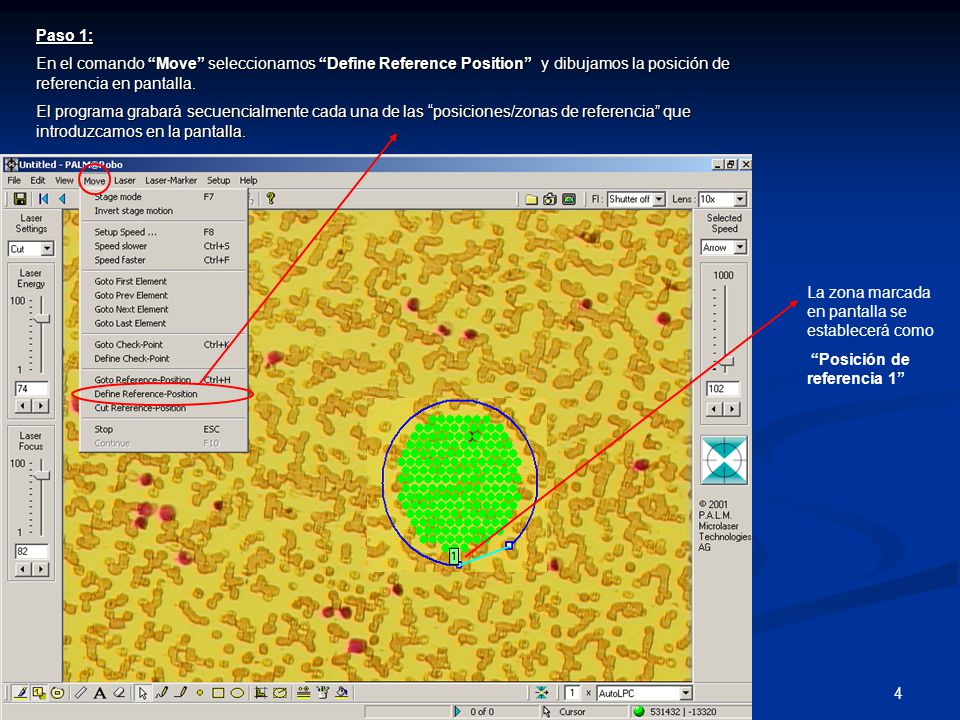
Task: Choose Speed faster menu entry
Action: (x=164, y=260)
